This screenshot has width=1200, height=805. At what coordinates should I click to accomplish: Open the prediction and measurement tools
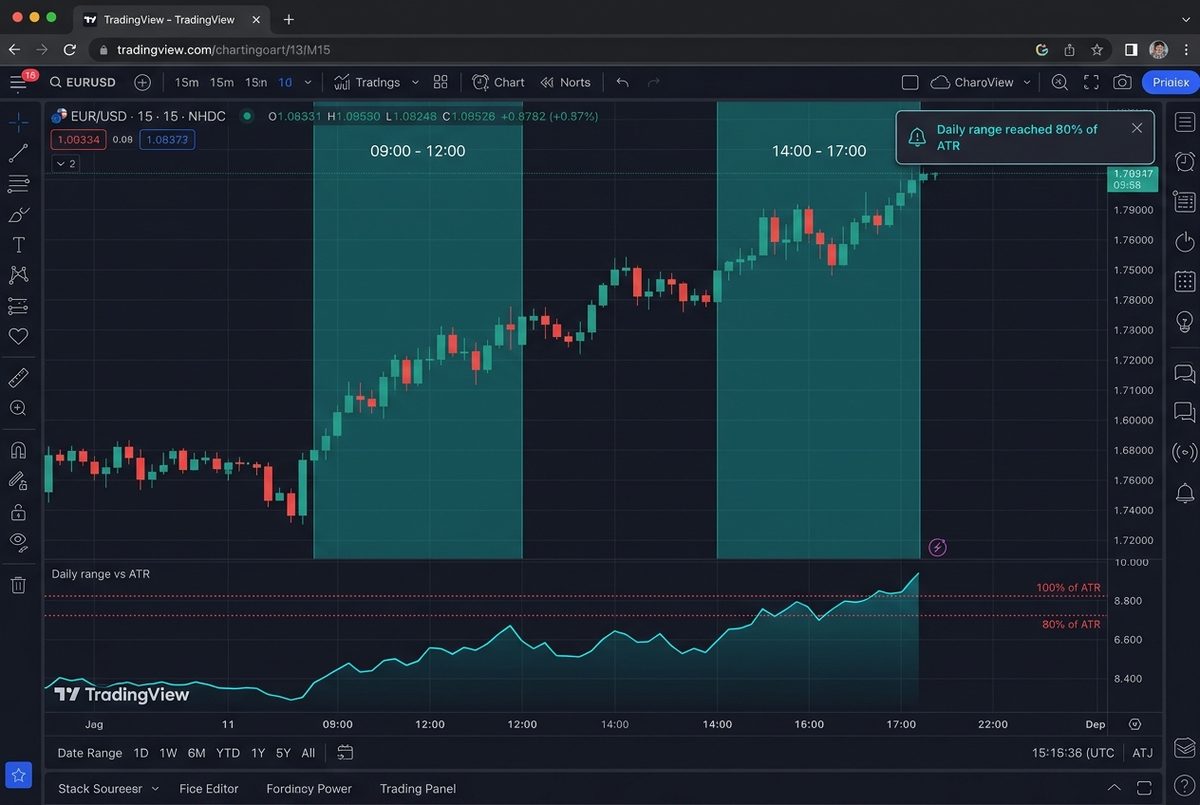click(18, 306)
